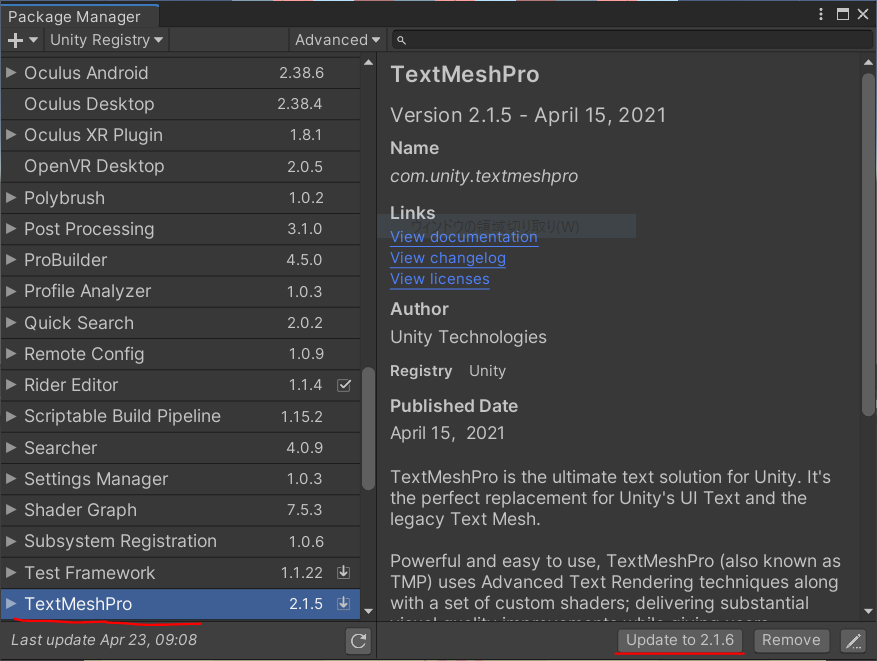Expand the Oculus Android package versions
The height and width of the screenshot is (661, 877).
pos(10,72)
